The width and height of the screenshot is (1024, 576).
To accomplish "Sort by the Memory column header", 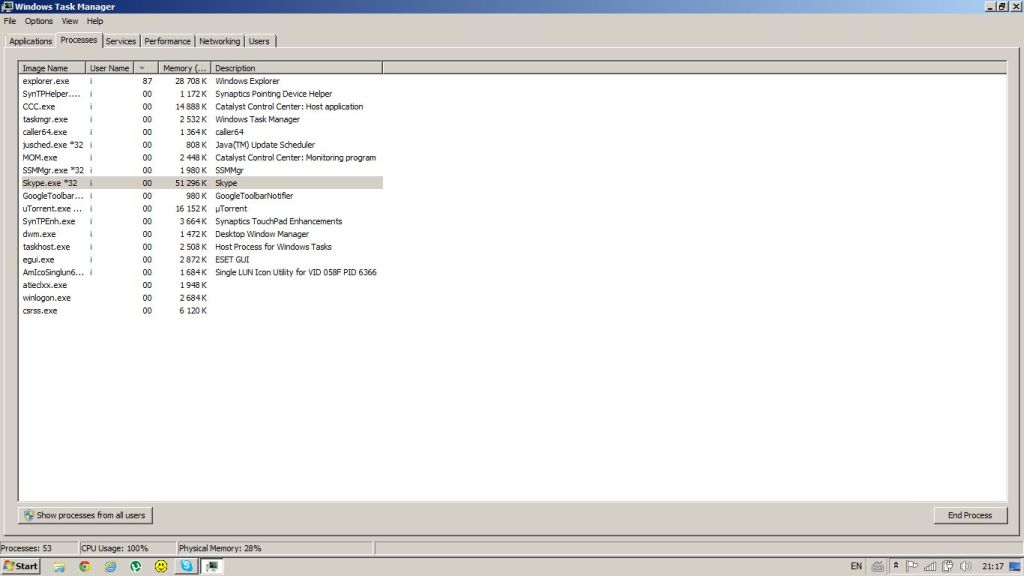I will coord(184,68).
